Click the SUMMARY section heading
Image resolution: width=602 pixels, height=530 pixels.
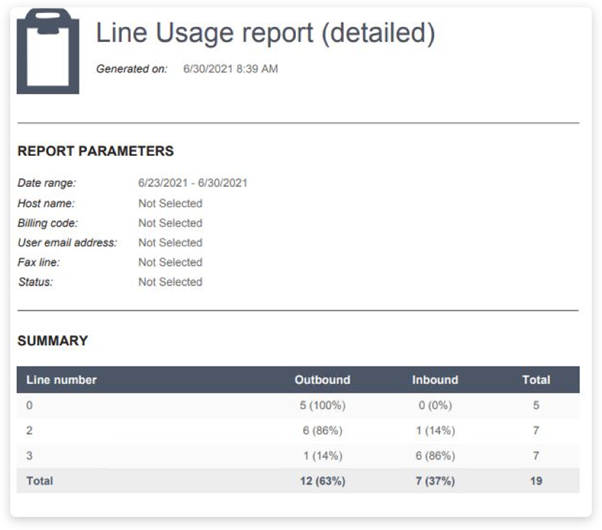tap(53, 341)
